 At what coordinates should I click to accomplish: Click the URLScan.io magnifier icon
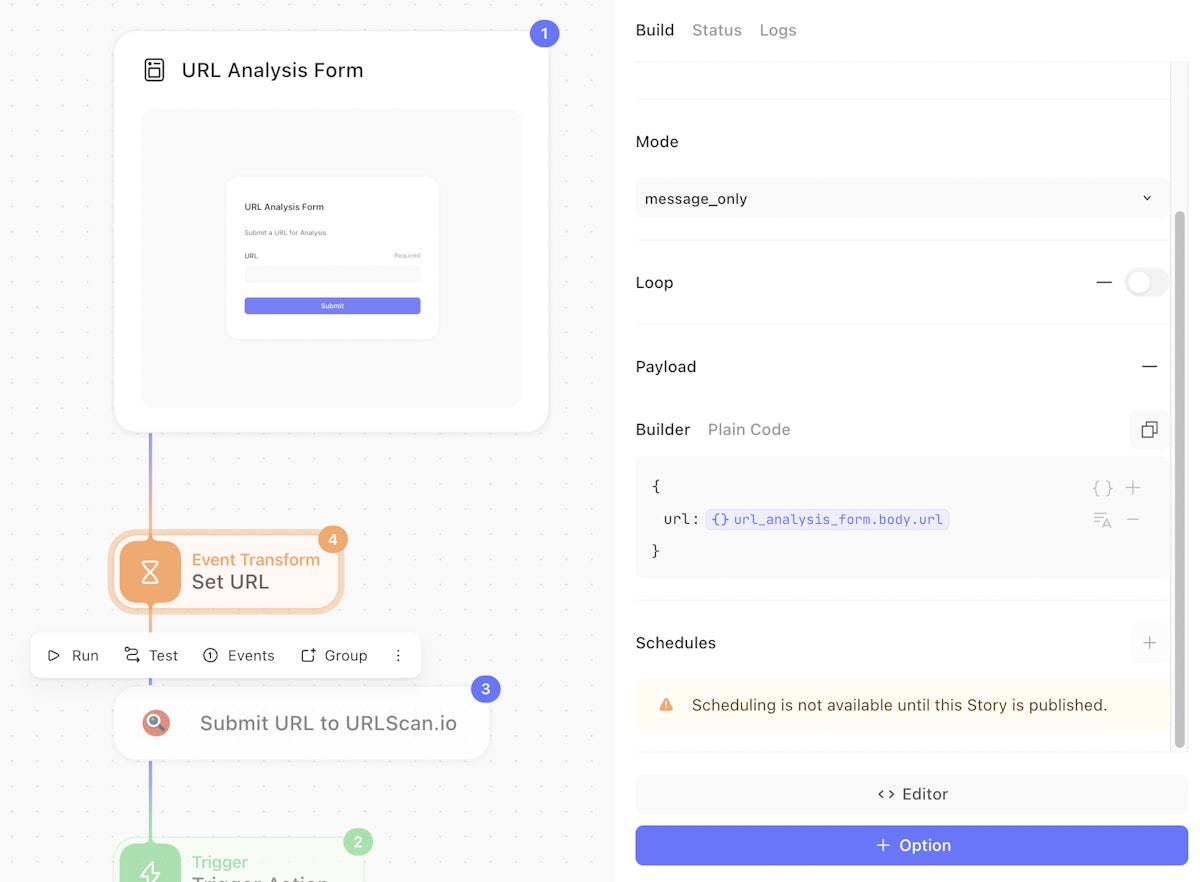(155, 722)
